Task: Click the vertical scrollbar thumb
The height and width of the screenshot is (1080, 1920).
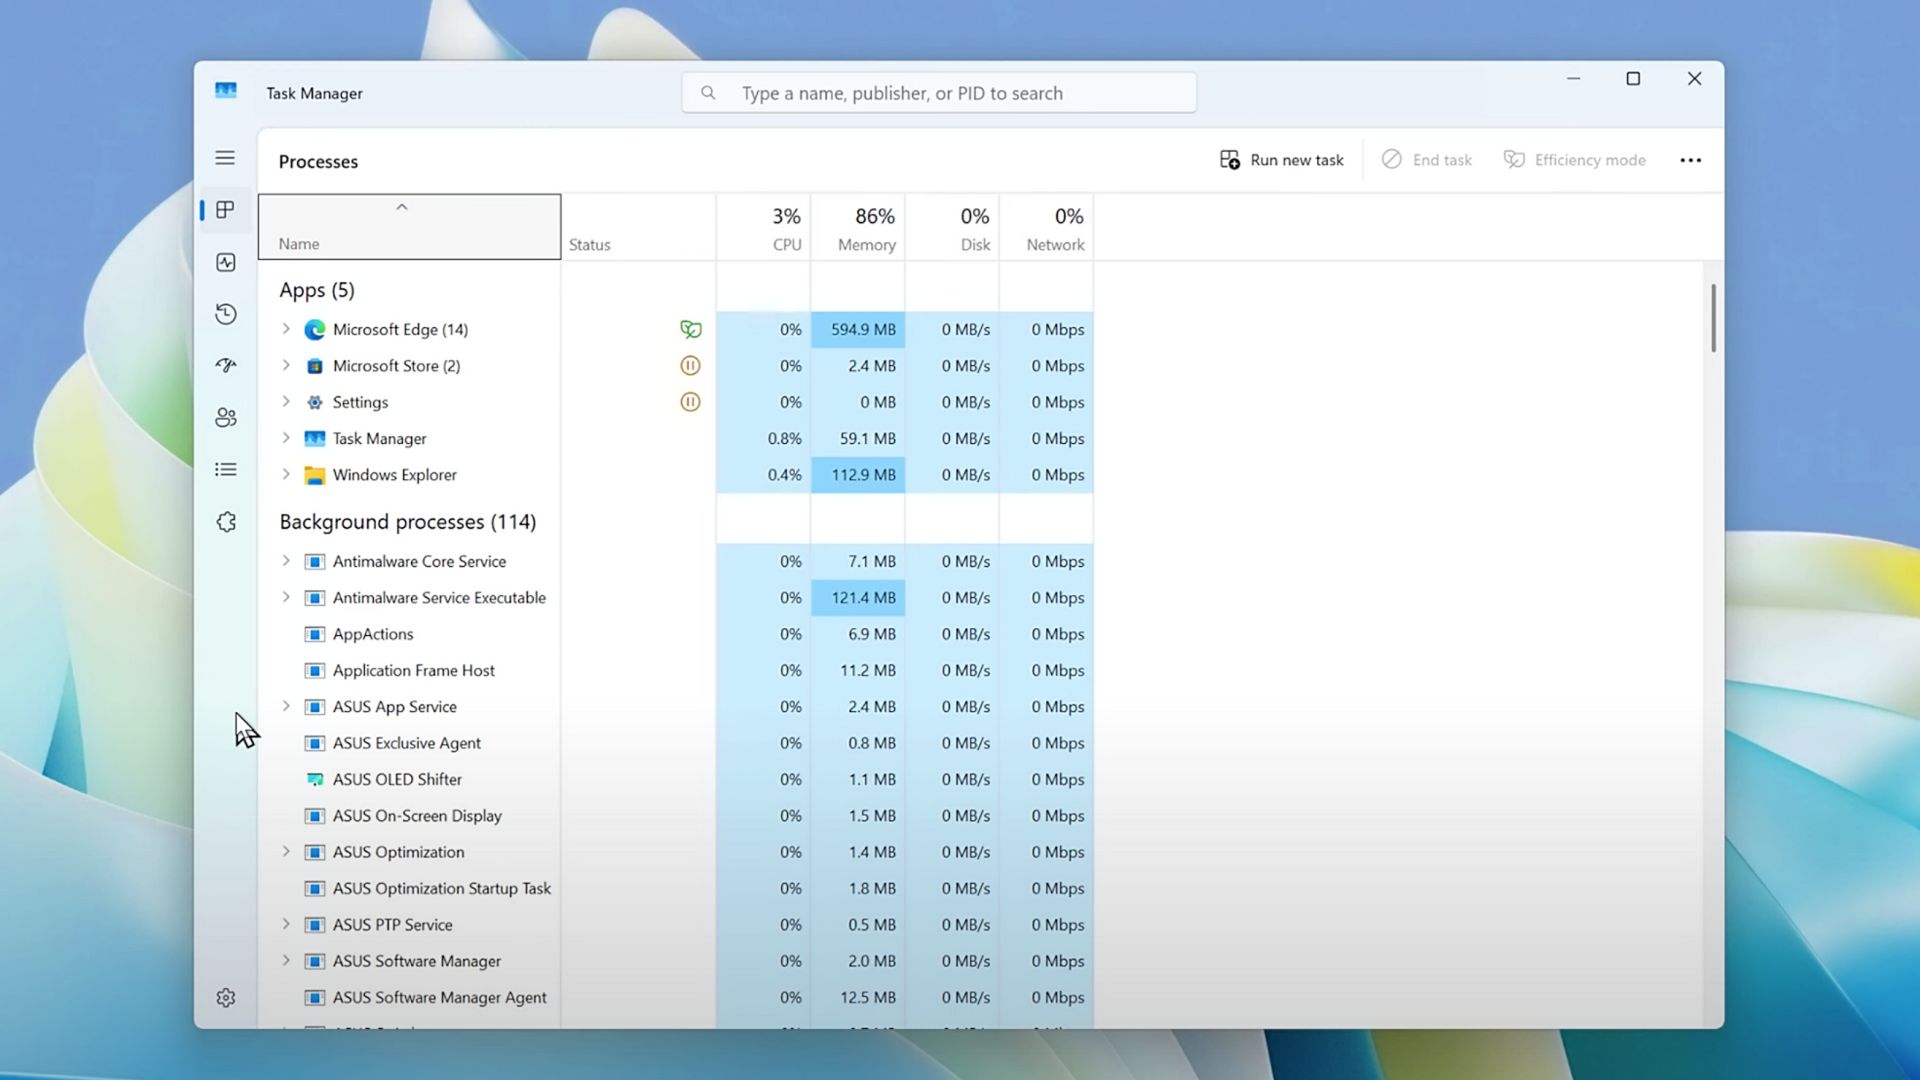Action: 1713,318
